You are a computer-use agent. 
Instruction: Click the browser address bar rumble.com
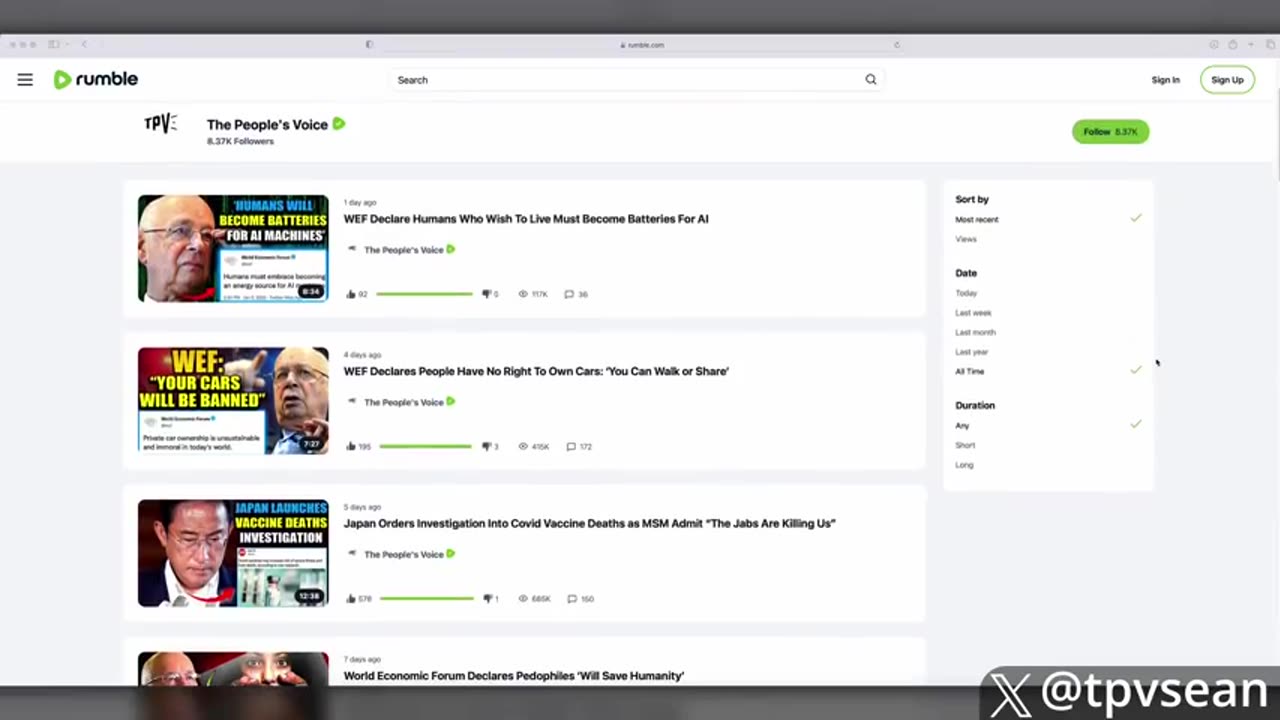click(x=640, y=44)
